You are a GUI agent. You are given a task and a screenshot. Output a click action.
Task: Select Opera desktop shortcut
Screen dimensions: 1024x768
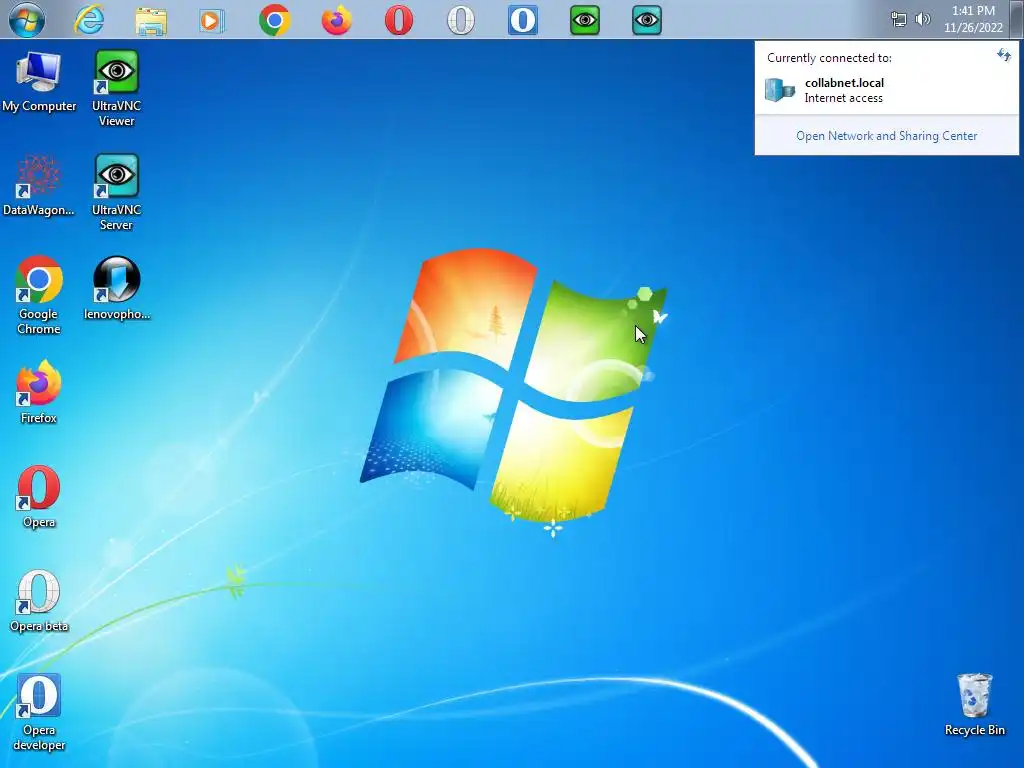[39, 497]
